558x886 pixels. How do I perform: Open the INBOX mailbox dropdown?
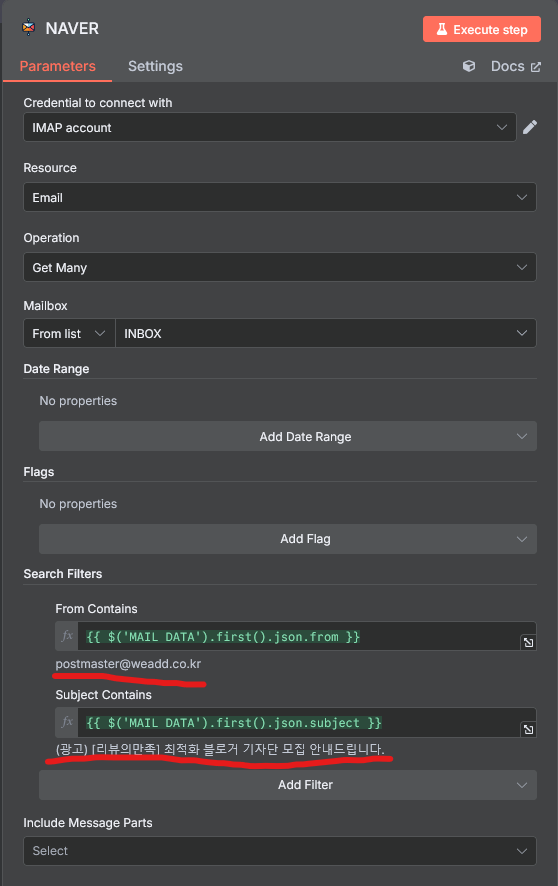[x=326, y=333]
